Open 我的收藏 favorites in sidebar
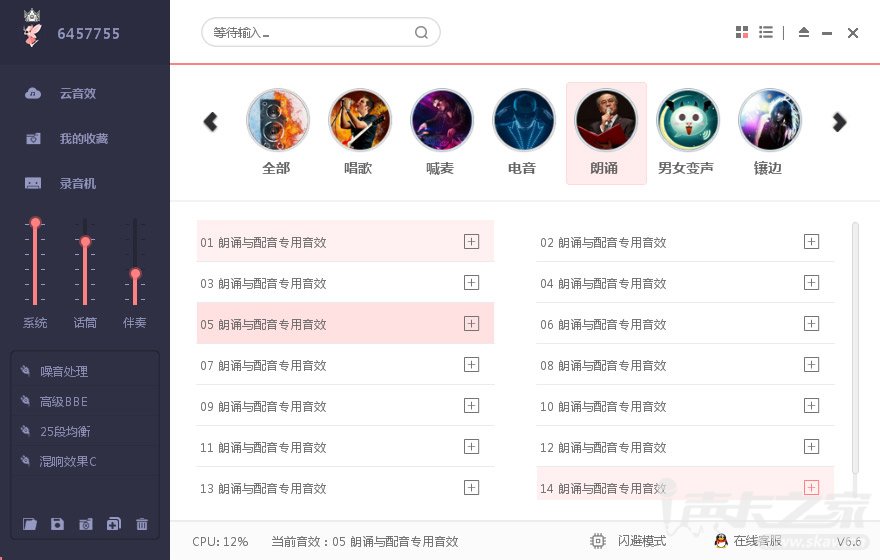Image resolution: width=880 pixels, height=560 pixels. 66,138
